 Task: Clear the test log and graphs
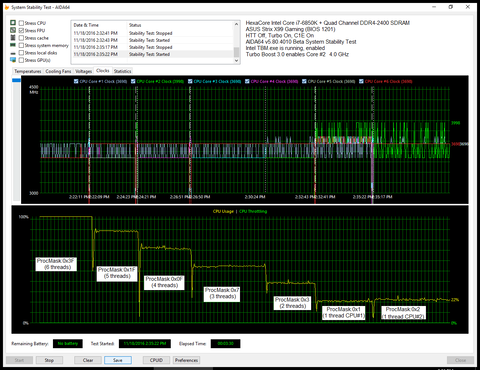click(88, 360)
